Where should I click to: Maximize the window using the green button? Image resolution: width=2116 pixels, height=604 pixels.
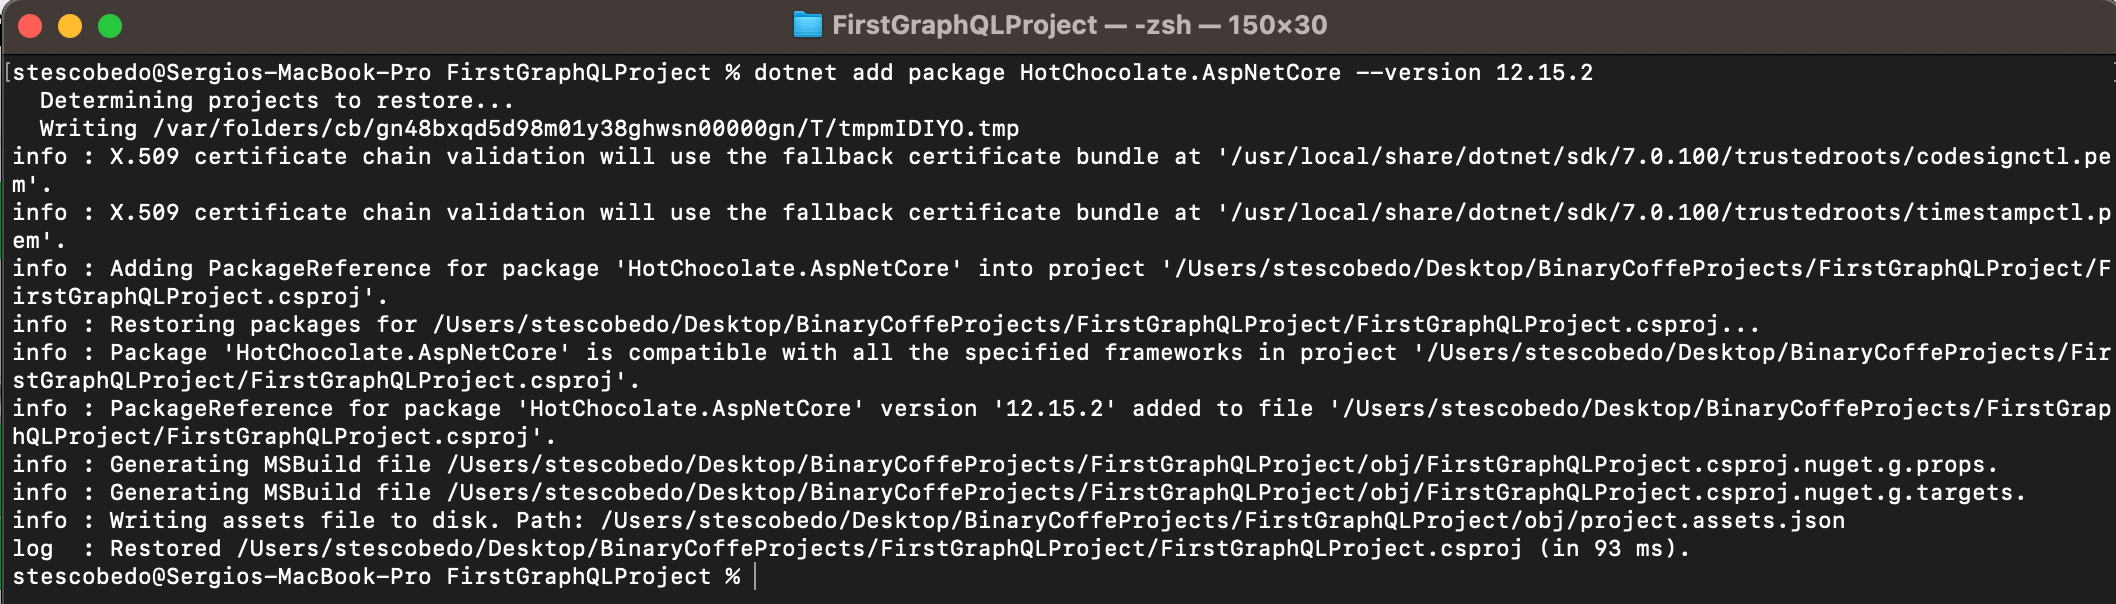[x=110, y=26]
